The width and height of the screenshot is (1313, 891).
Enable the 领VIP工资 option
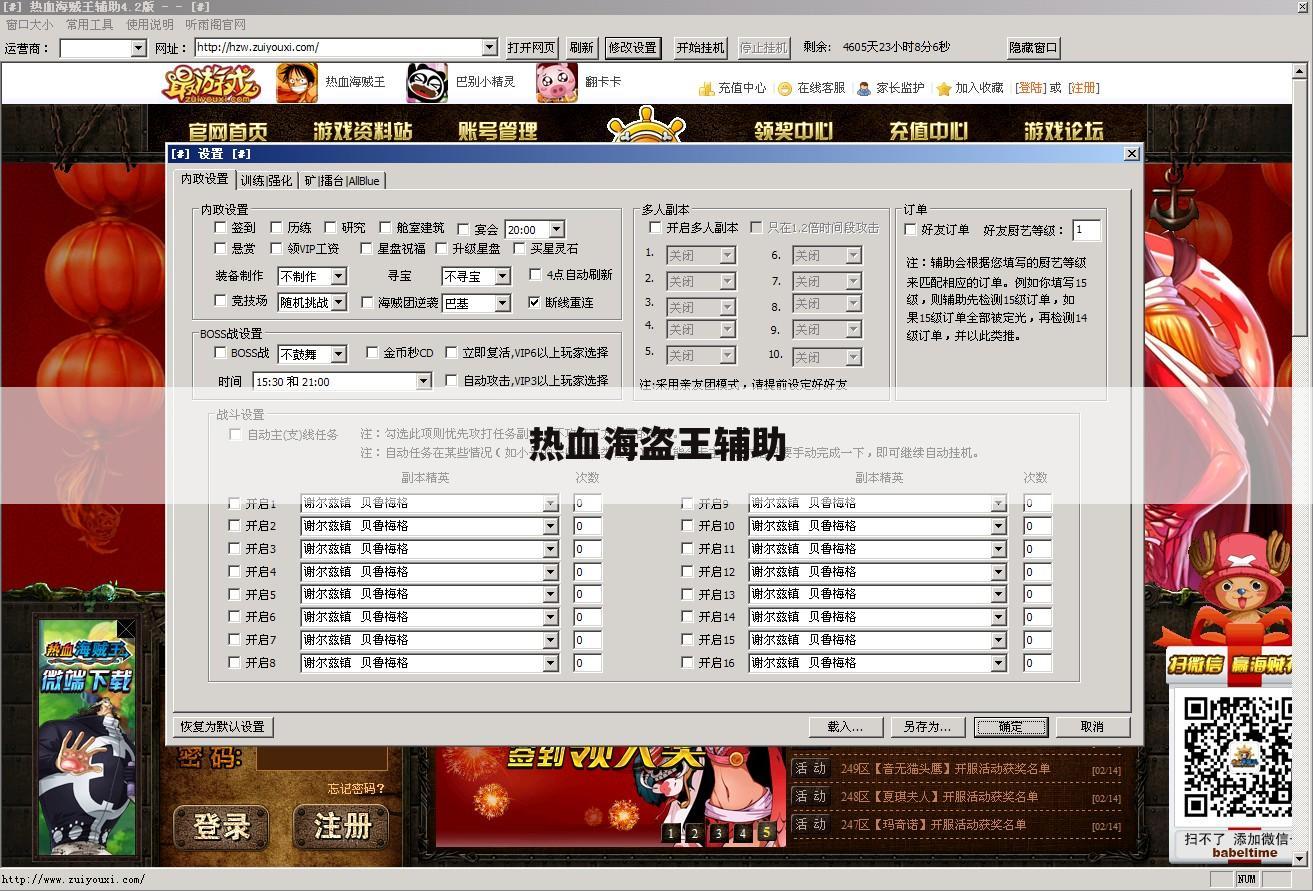277,248
